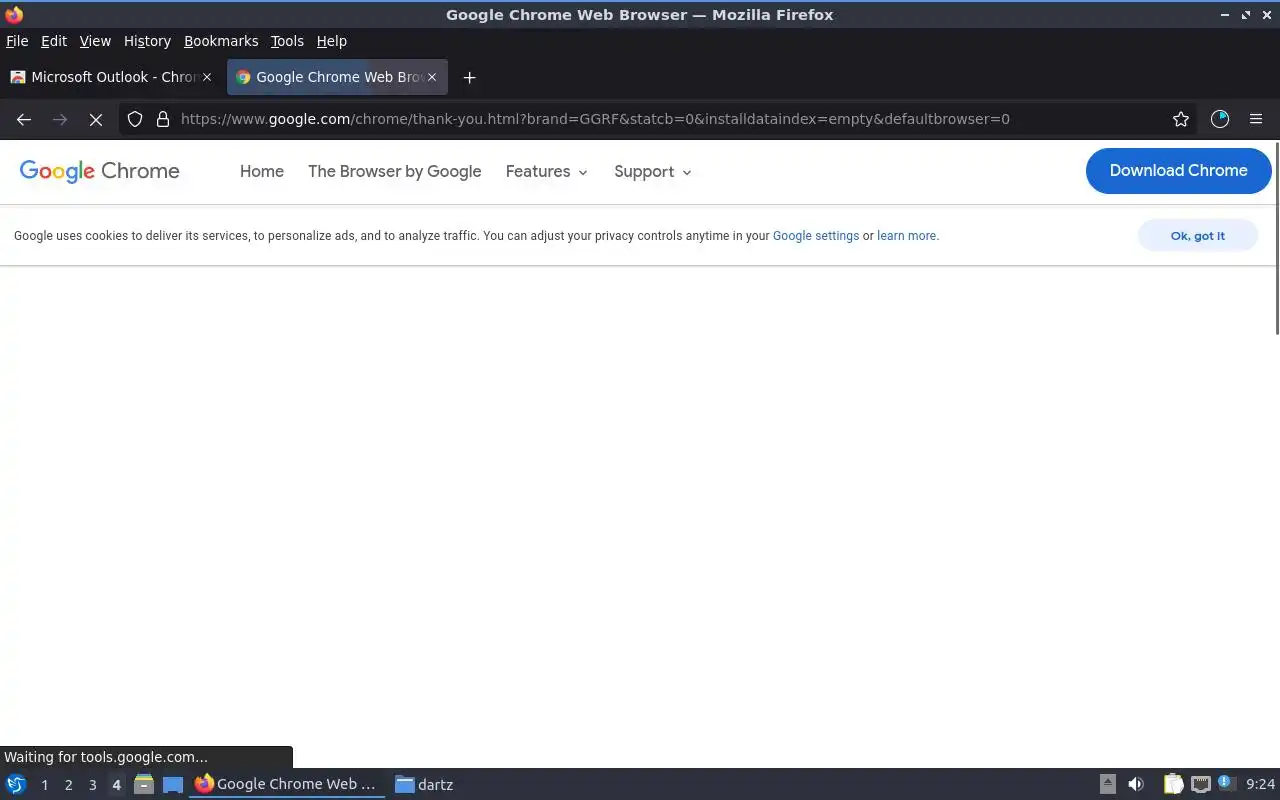The width and height of the screenshot is (1280, 800).
Task: Expand the Features dropdown
Action: pos(547,171)
